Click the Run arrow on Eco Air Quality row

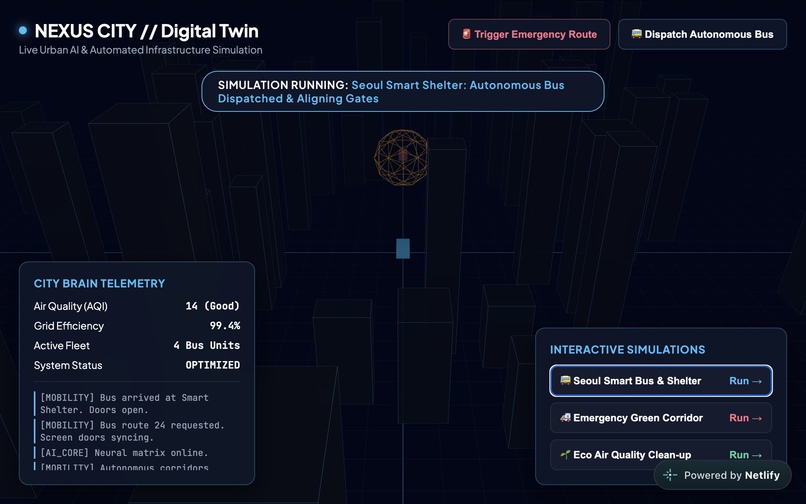pos(745,455)
